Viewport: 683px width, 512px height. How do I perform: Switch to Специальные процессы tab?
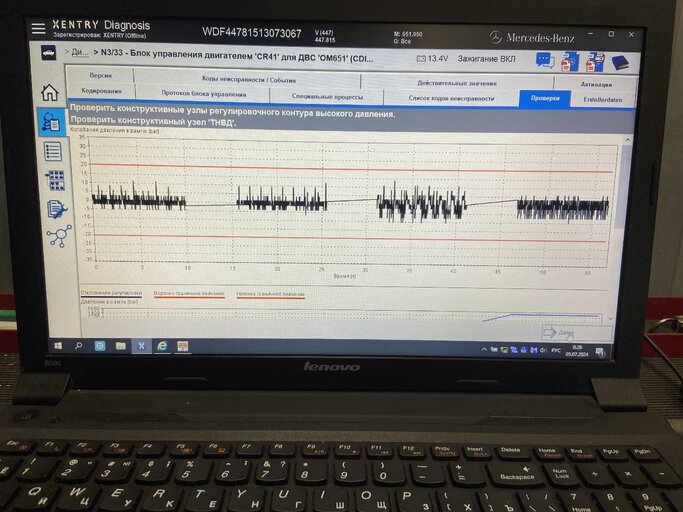(327, 96)
